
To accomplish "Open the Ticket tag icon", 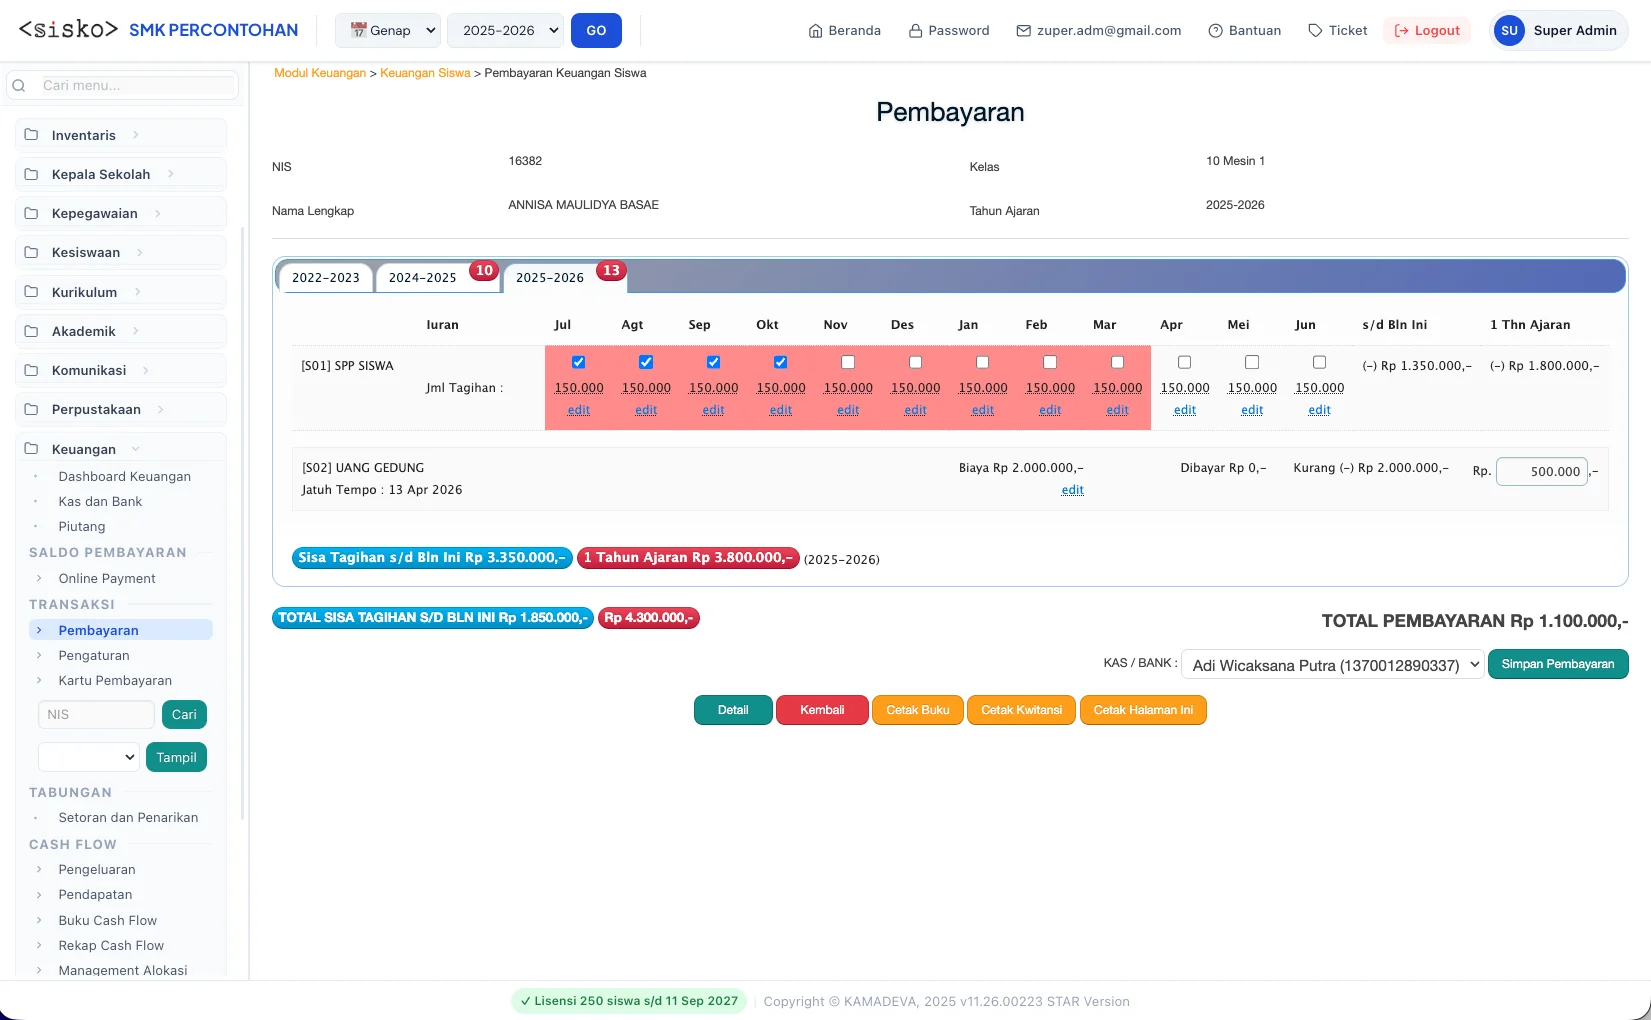I will pyautogui.click(x=1315, y=31).
